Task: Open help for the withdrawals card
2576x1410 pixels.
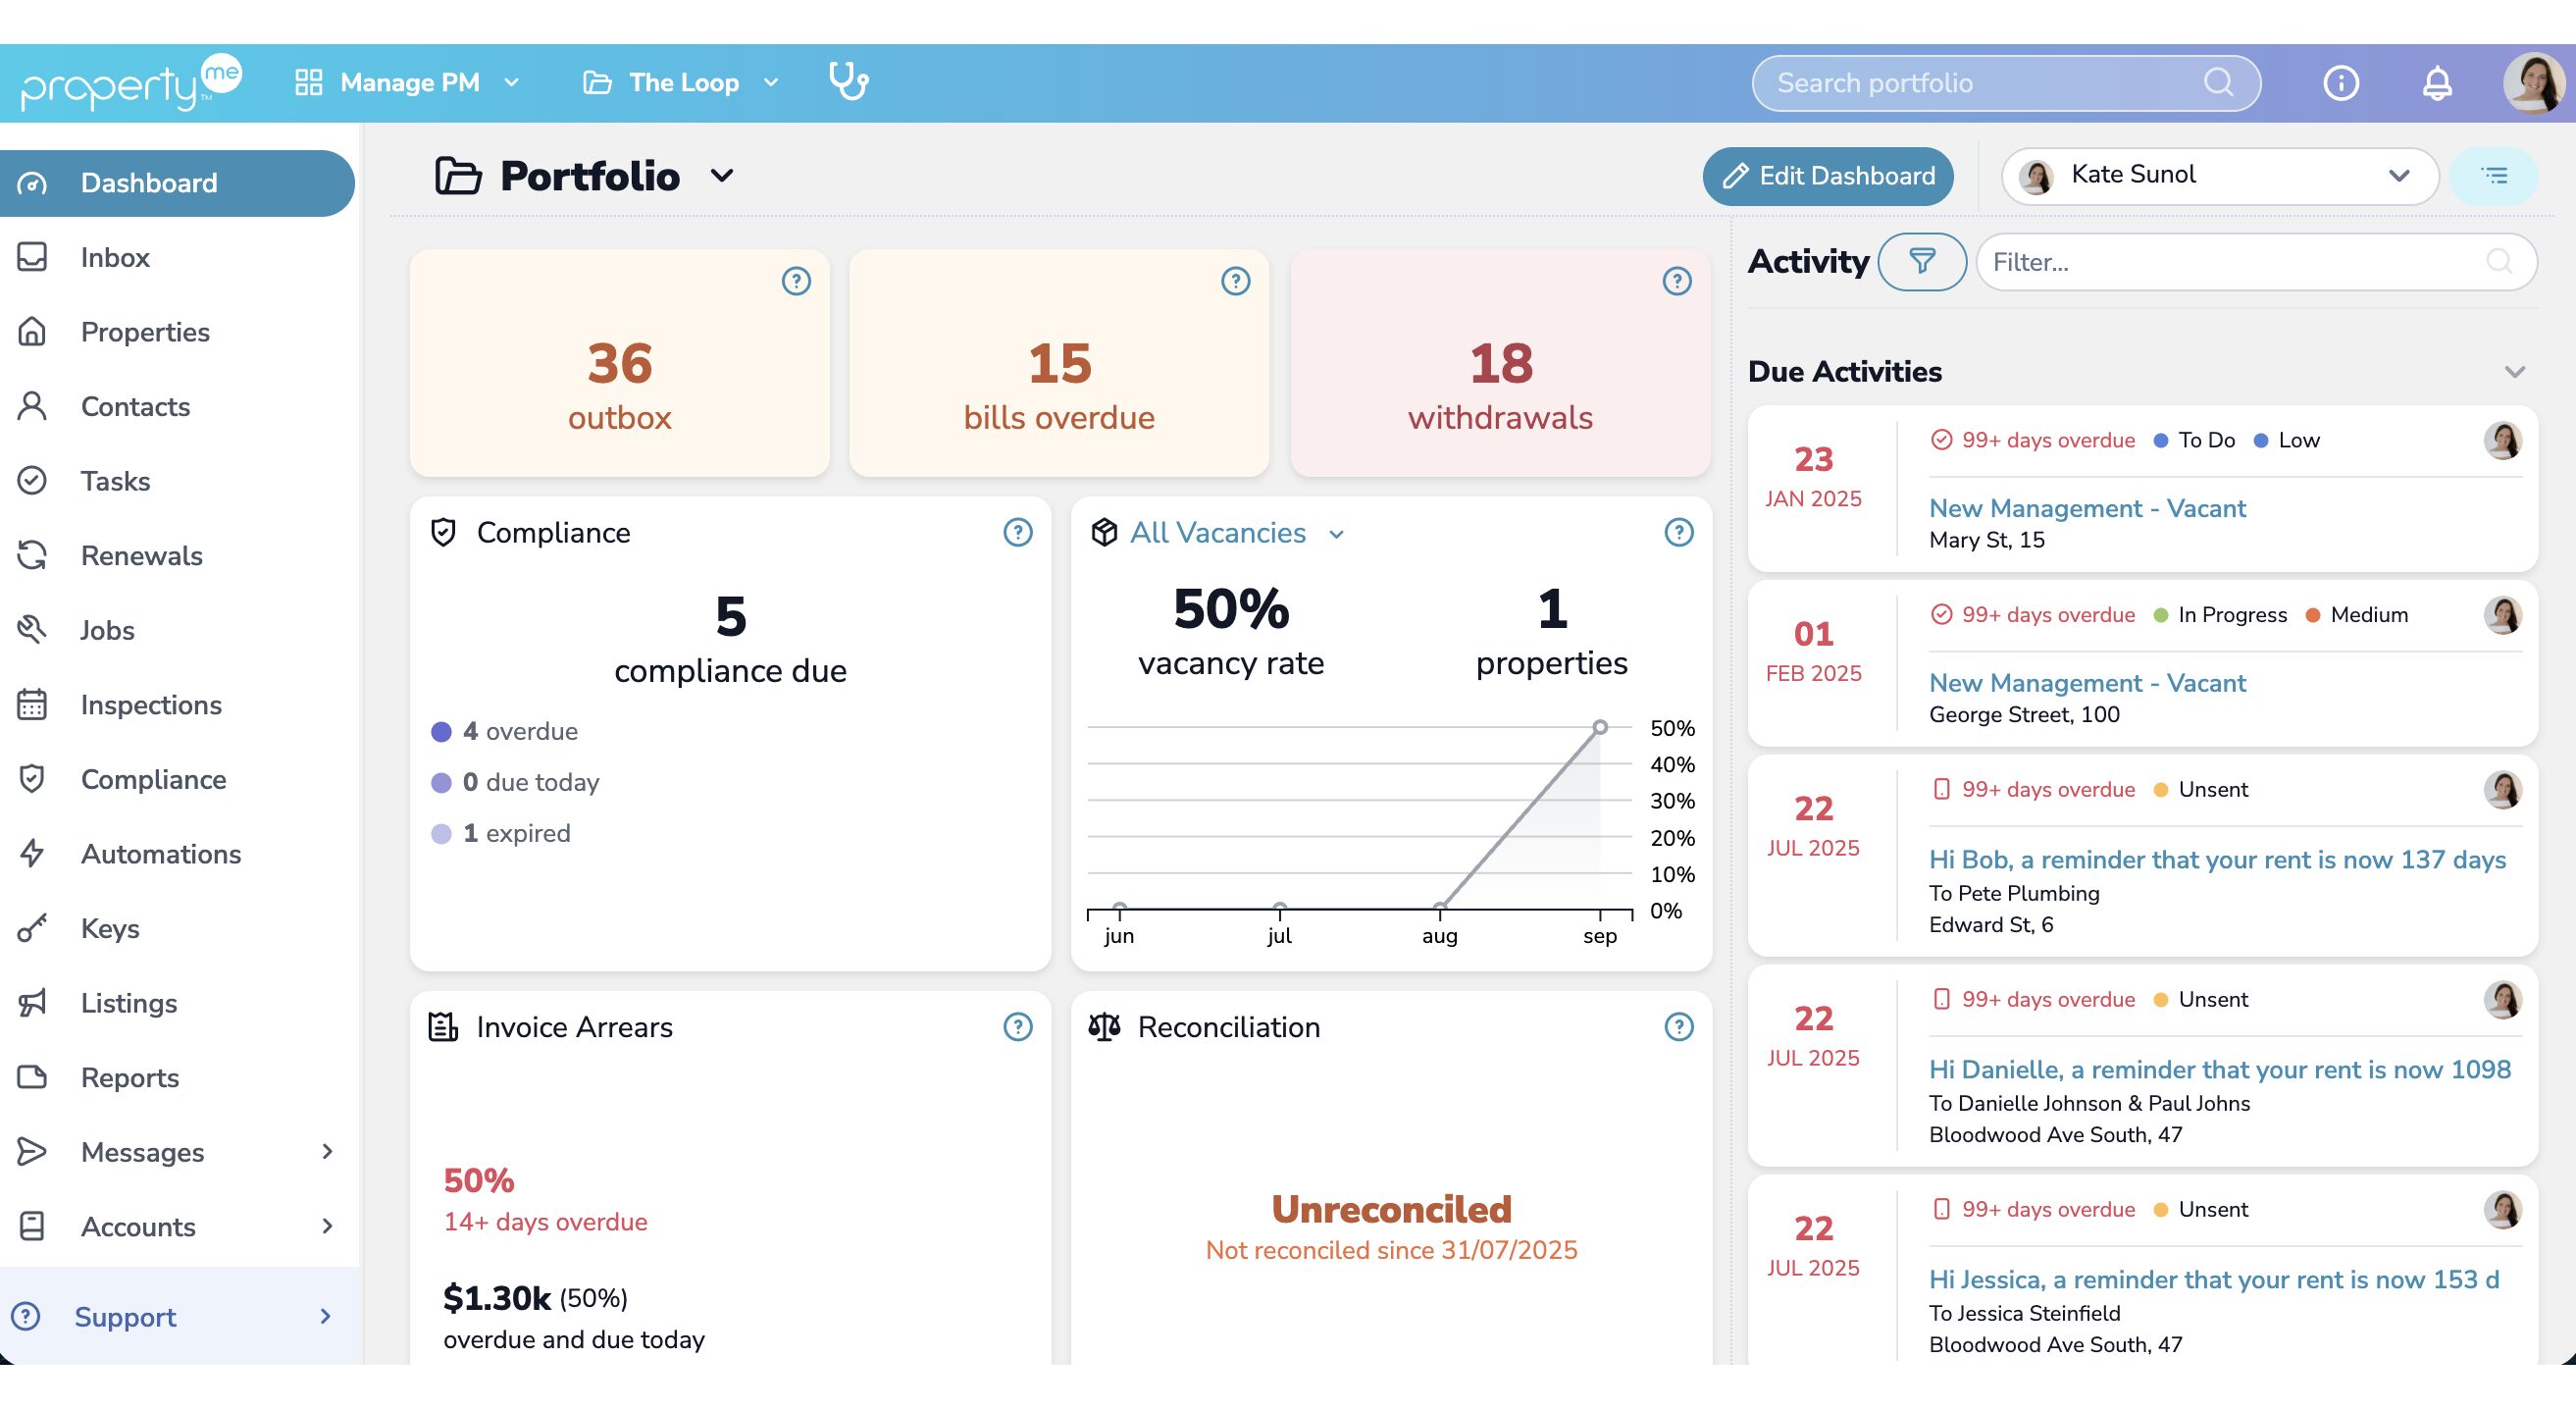Action: (x=1677, y=281)
